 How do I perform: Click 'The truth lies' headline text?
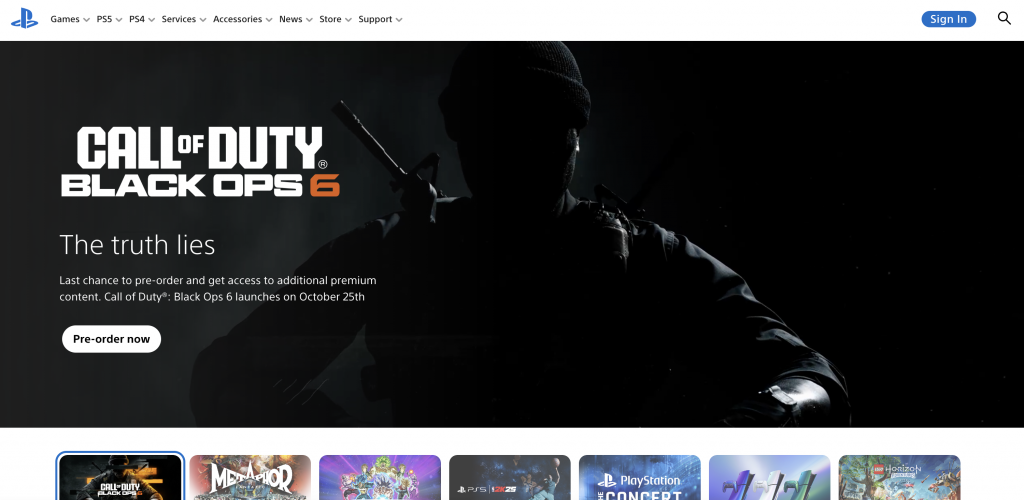tap(137, 245)
